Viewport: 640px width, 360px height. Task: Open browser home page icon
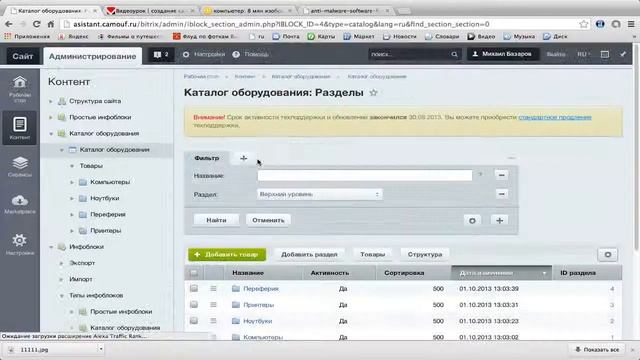51,24
